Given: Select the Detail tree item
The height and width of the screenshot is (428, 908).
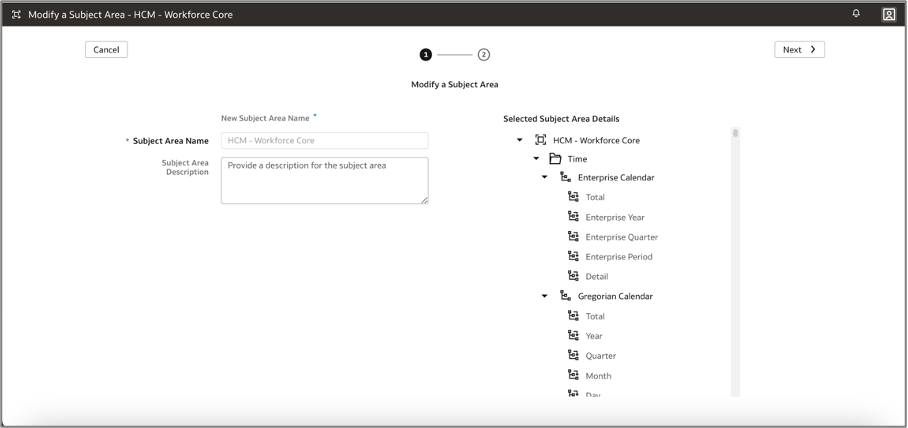Looking at the screenshot, I should (597, 276).
